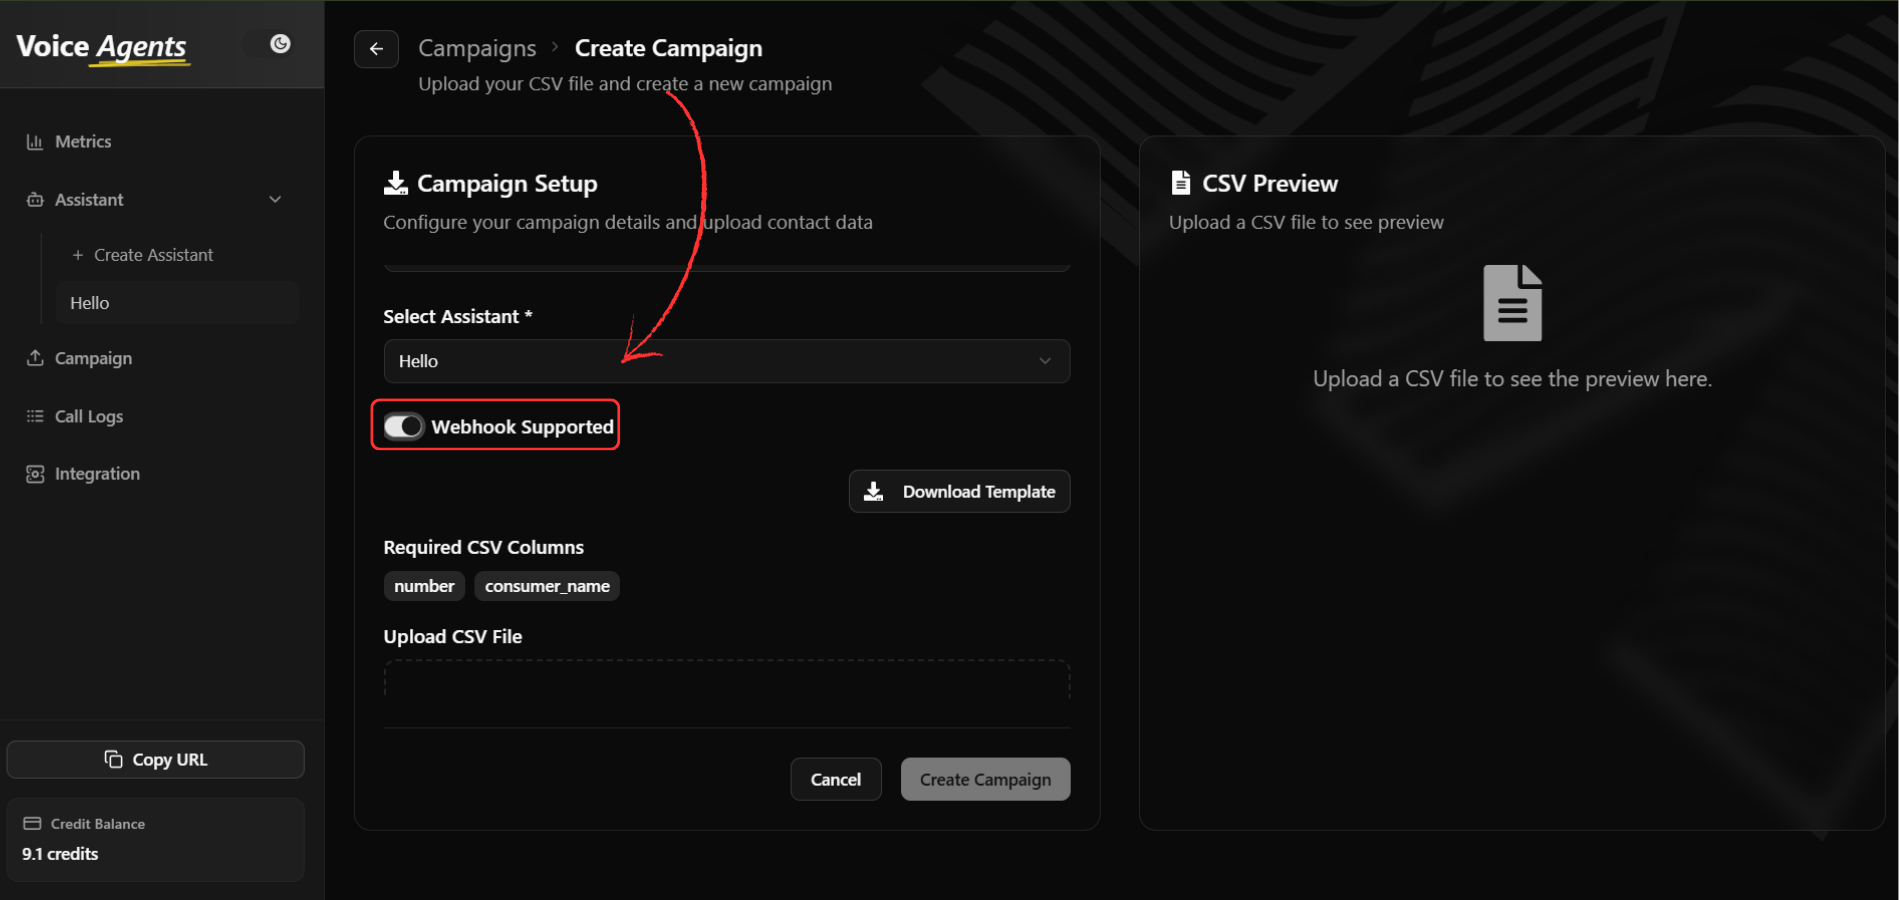Click the Campaign upload icon
The image size is (1900, 900).
pos(35,358)
